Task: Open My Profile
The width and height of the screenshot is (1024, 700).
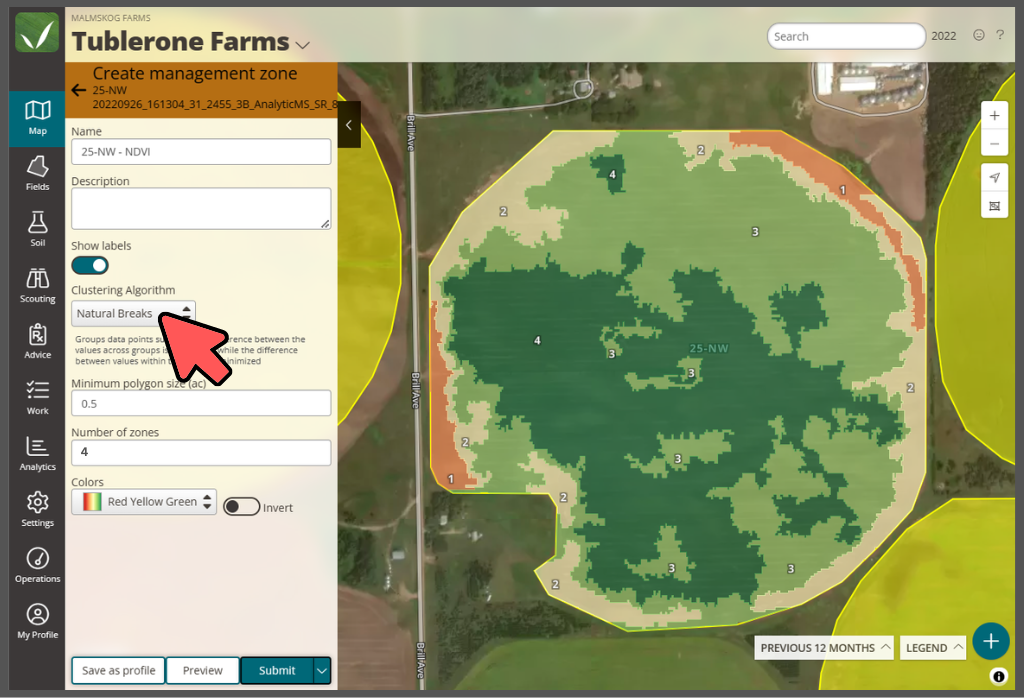Action: pyautogui.click(x=37, y=622)
